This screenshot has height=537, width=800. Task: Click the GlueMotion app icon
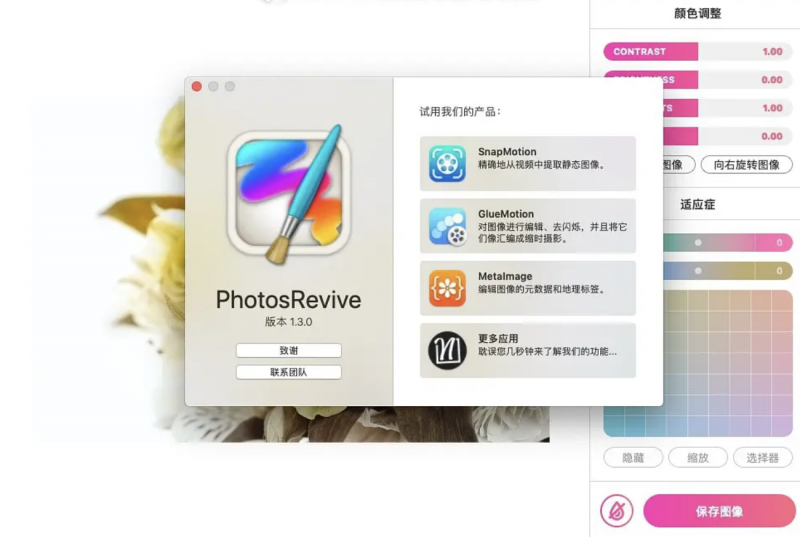447,226
